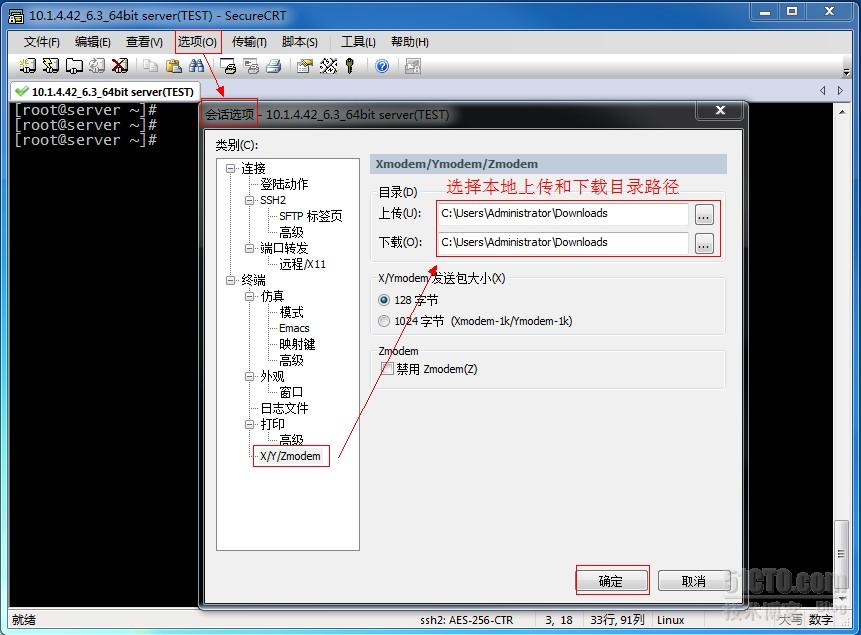Check the 禁用 Zmodem checkbox

click(387, 369)
